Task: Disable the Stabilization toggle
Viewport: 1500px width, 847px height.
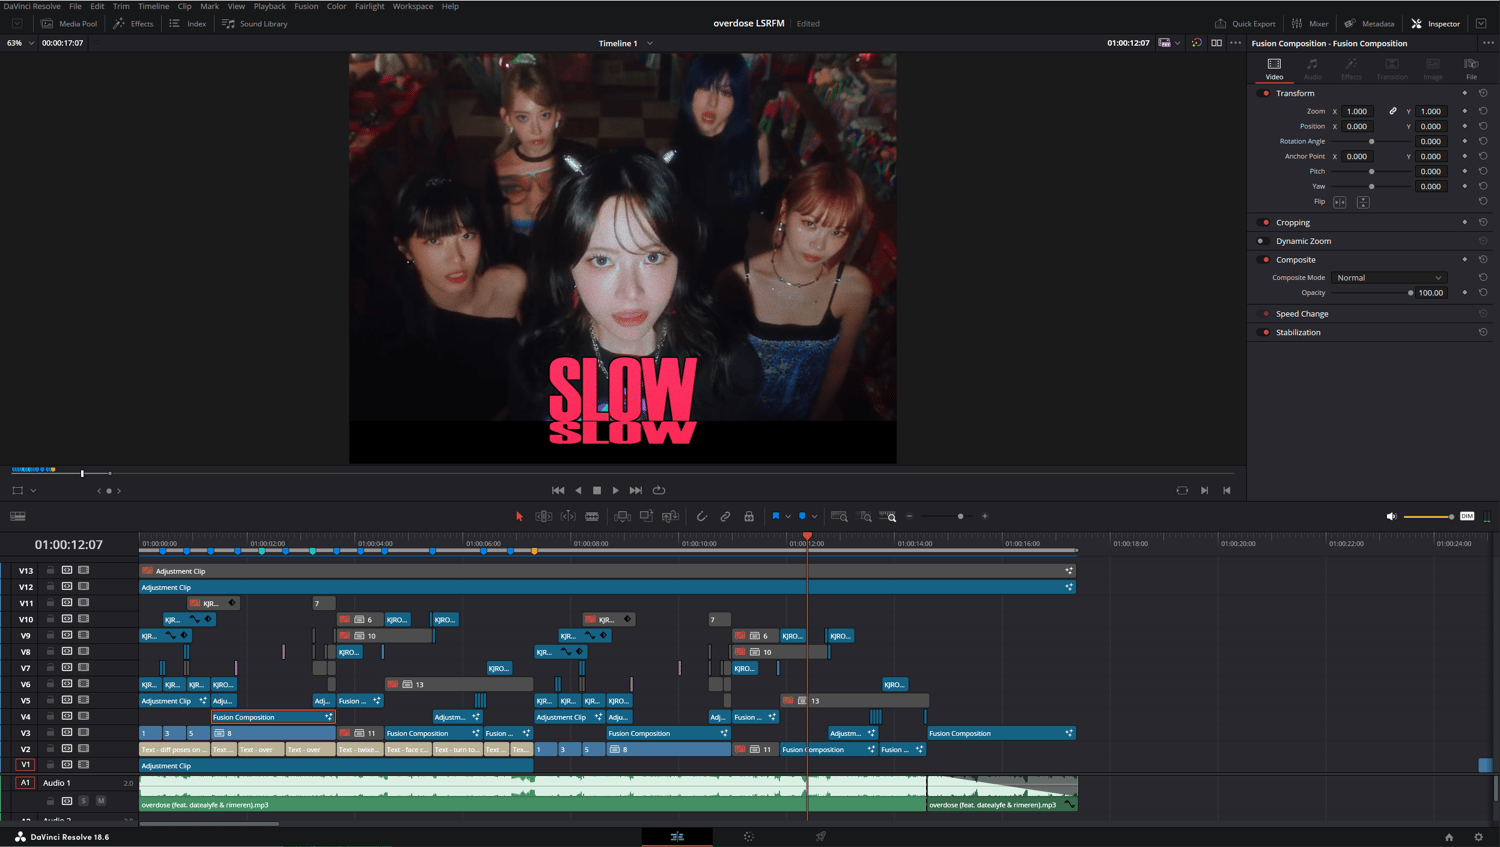Action: coord(1266,332)
